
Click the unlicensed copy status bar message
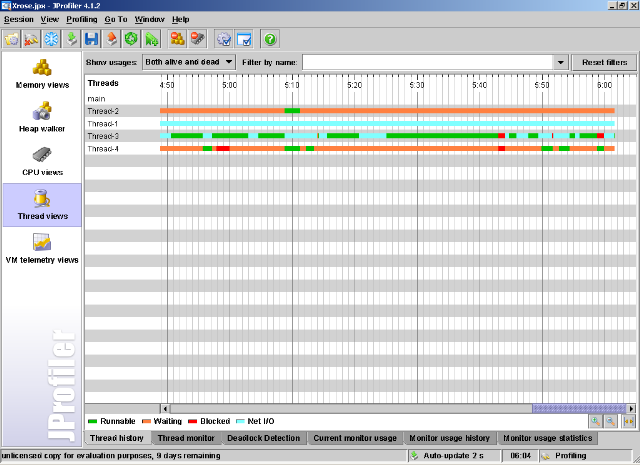(111, 456)
